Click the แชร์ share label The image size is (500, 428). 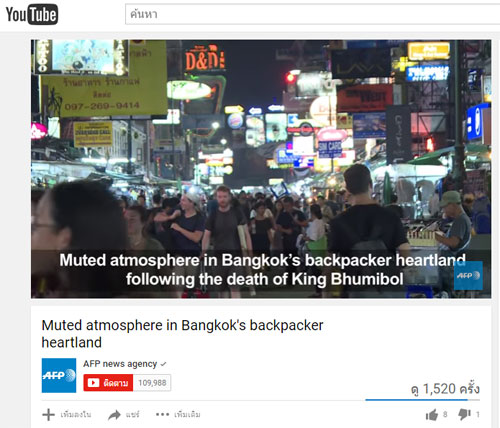(132, 415)
